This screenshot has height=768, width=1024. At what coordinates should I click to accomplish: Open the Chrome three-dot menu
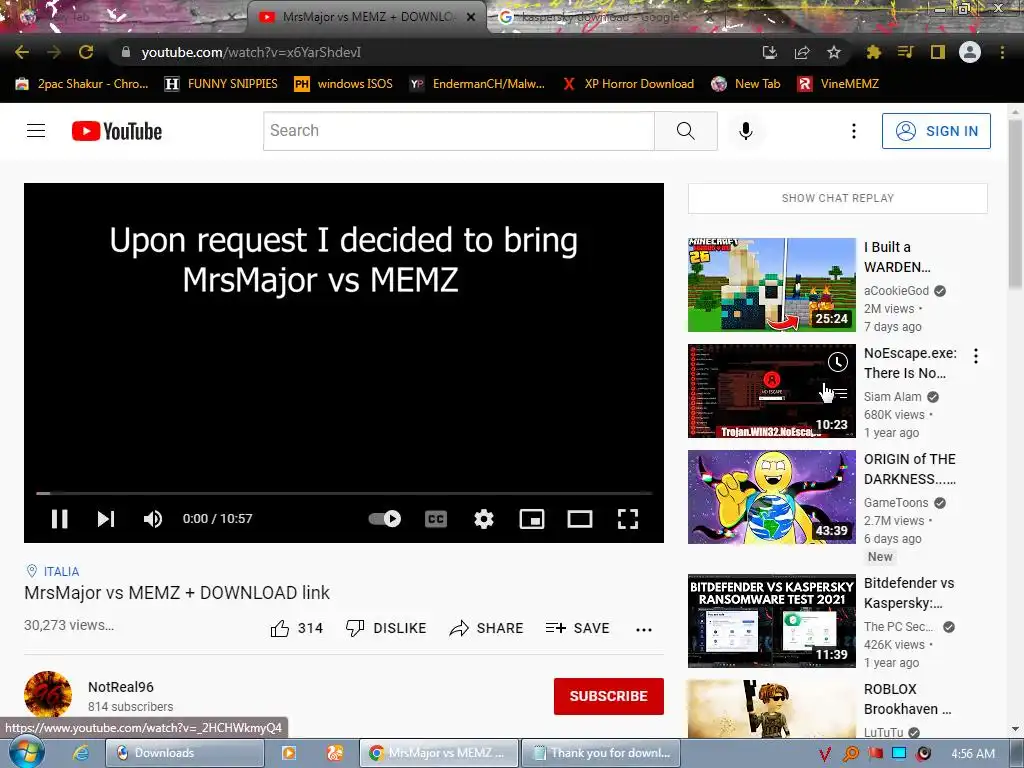pos(1002,52)
